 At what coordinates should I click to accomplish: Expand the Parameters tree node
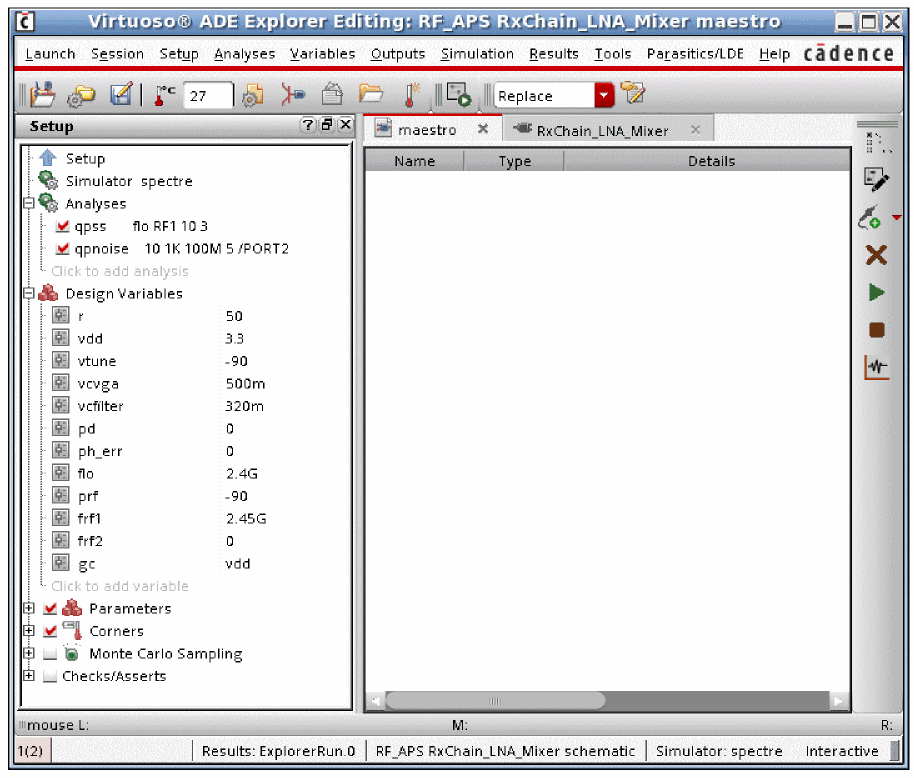pyautogui.click(x=29, y=609)
